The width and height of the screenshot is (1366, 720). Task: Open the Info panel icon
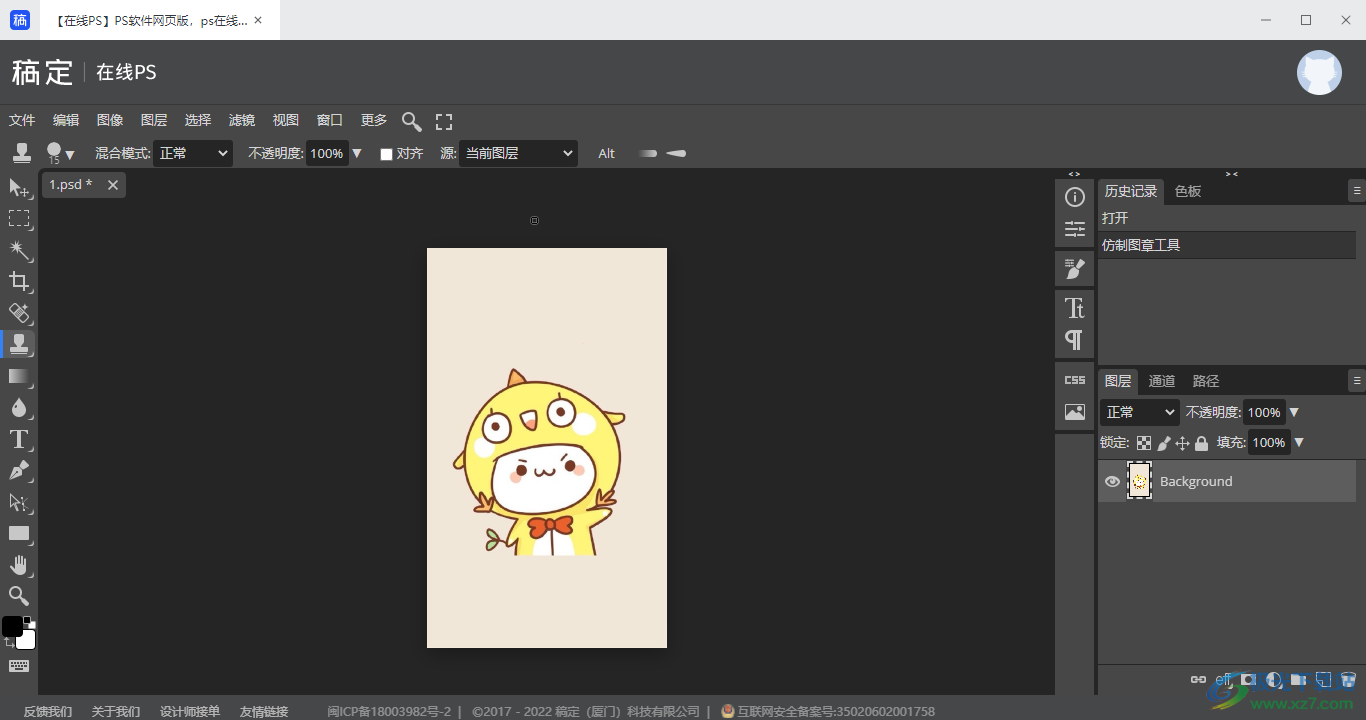1075,197
